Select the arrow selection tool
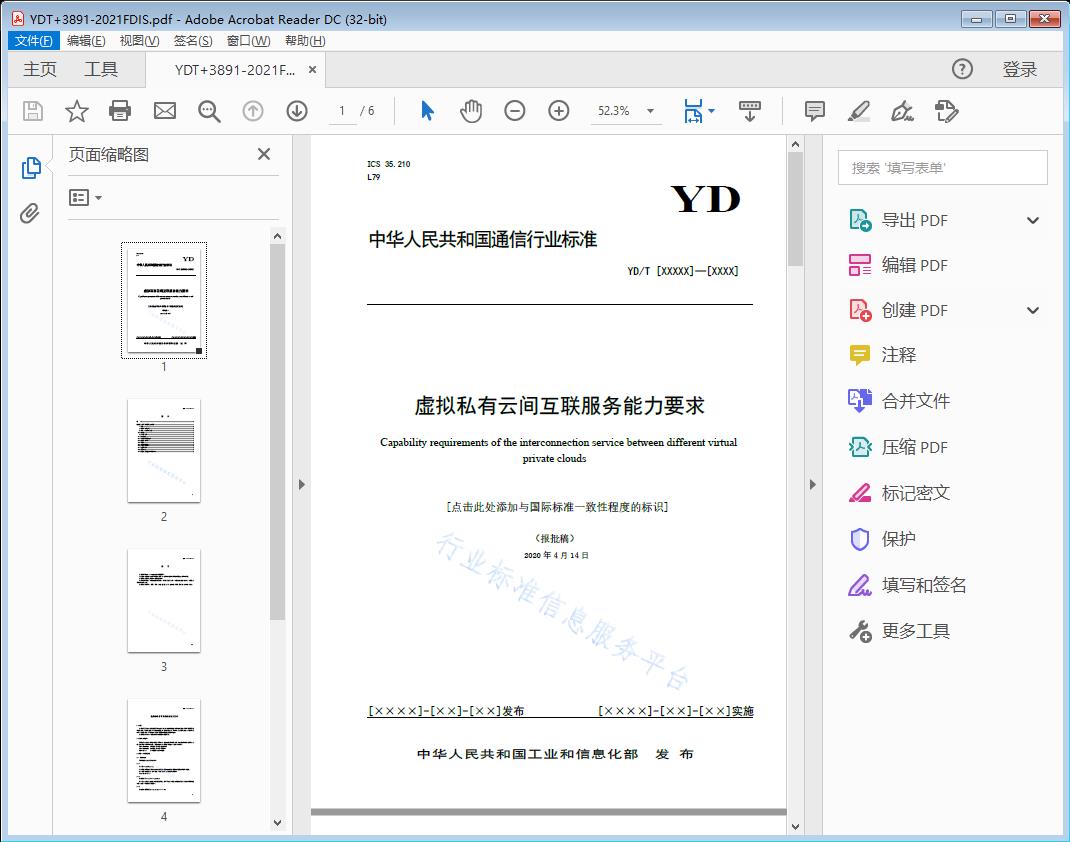The height and width of the screenshot is (842, 1070). (425, 111)
